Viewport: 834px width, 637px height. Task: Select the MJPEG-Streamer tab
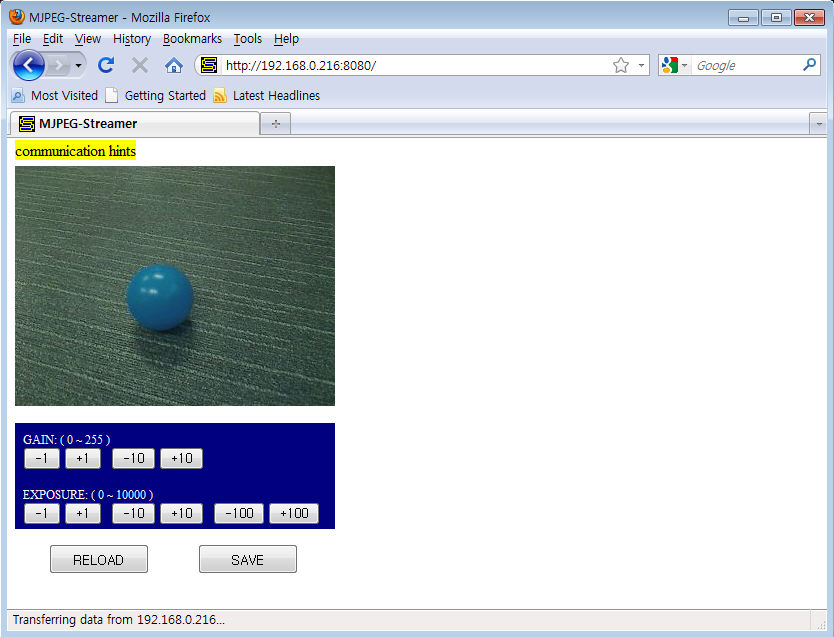click(135, 123)
